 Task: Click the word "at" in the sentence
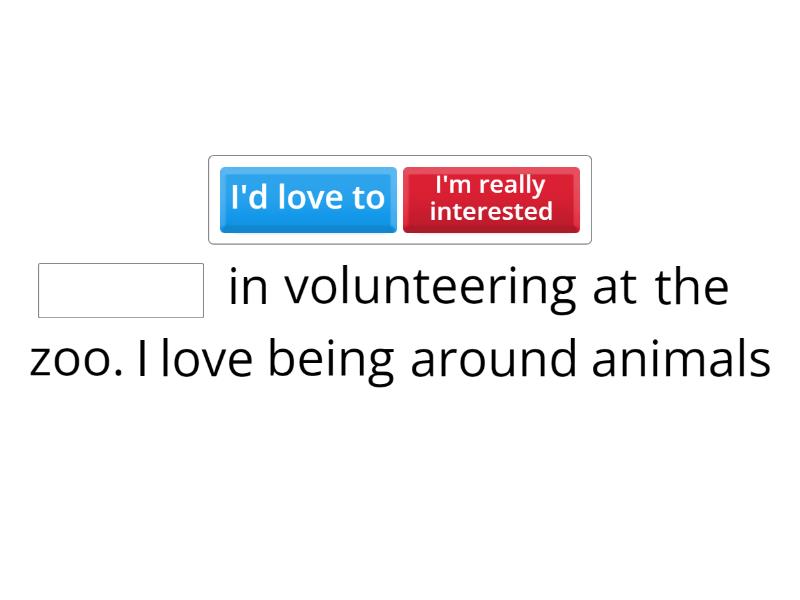coord(613,288)
